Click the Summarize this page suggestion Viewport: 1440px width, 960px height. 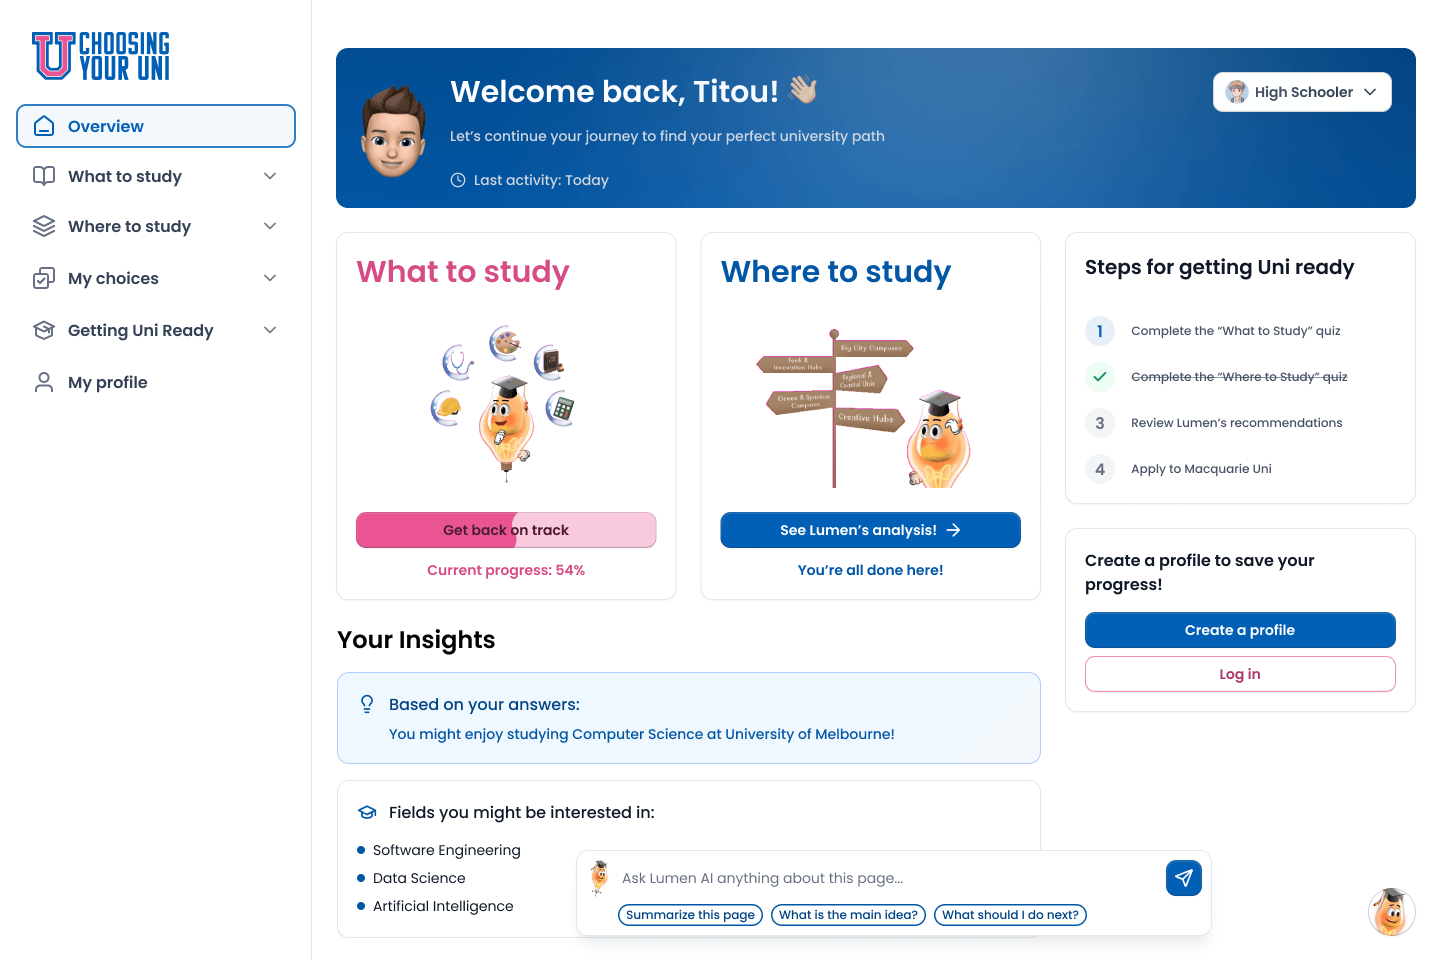[x=690, y=915]
